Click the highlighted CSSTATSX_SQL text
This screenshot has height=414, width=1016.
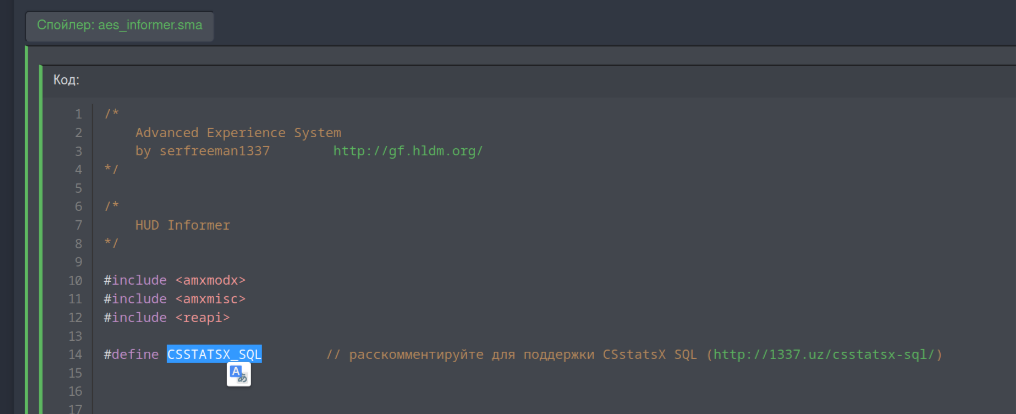point(214,354)
